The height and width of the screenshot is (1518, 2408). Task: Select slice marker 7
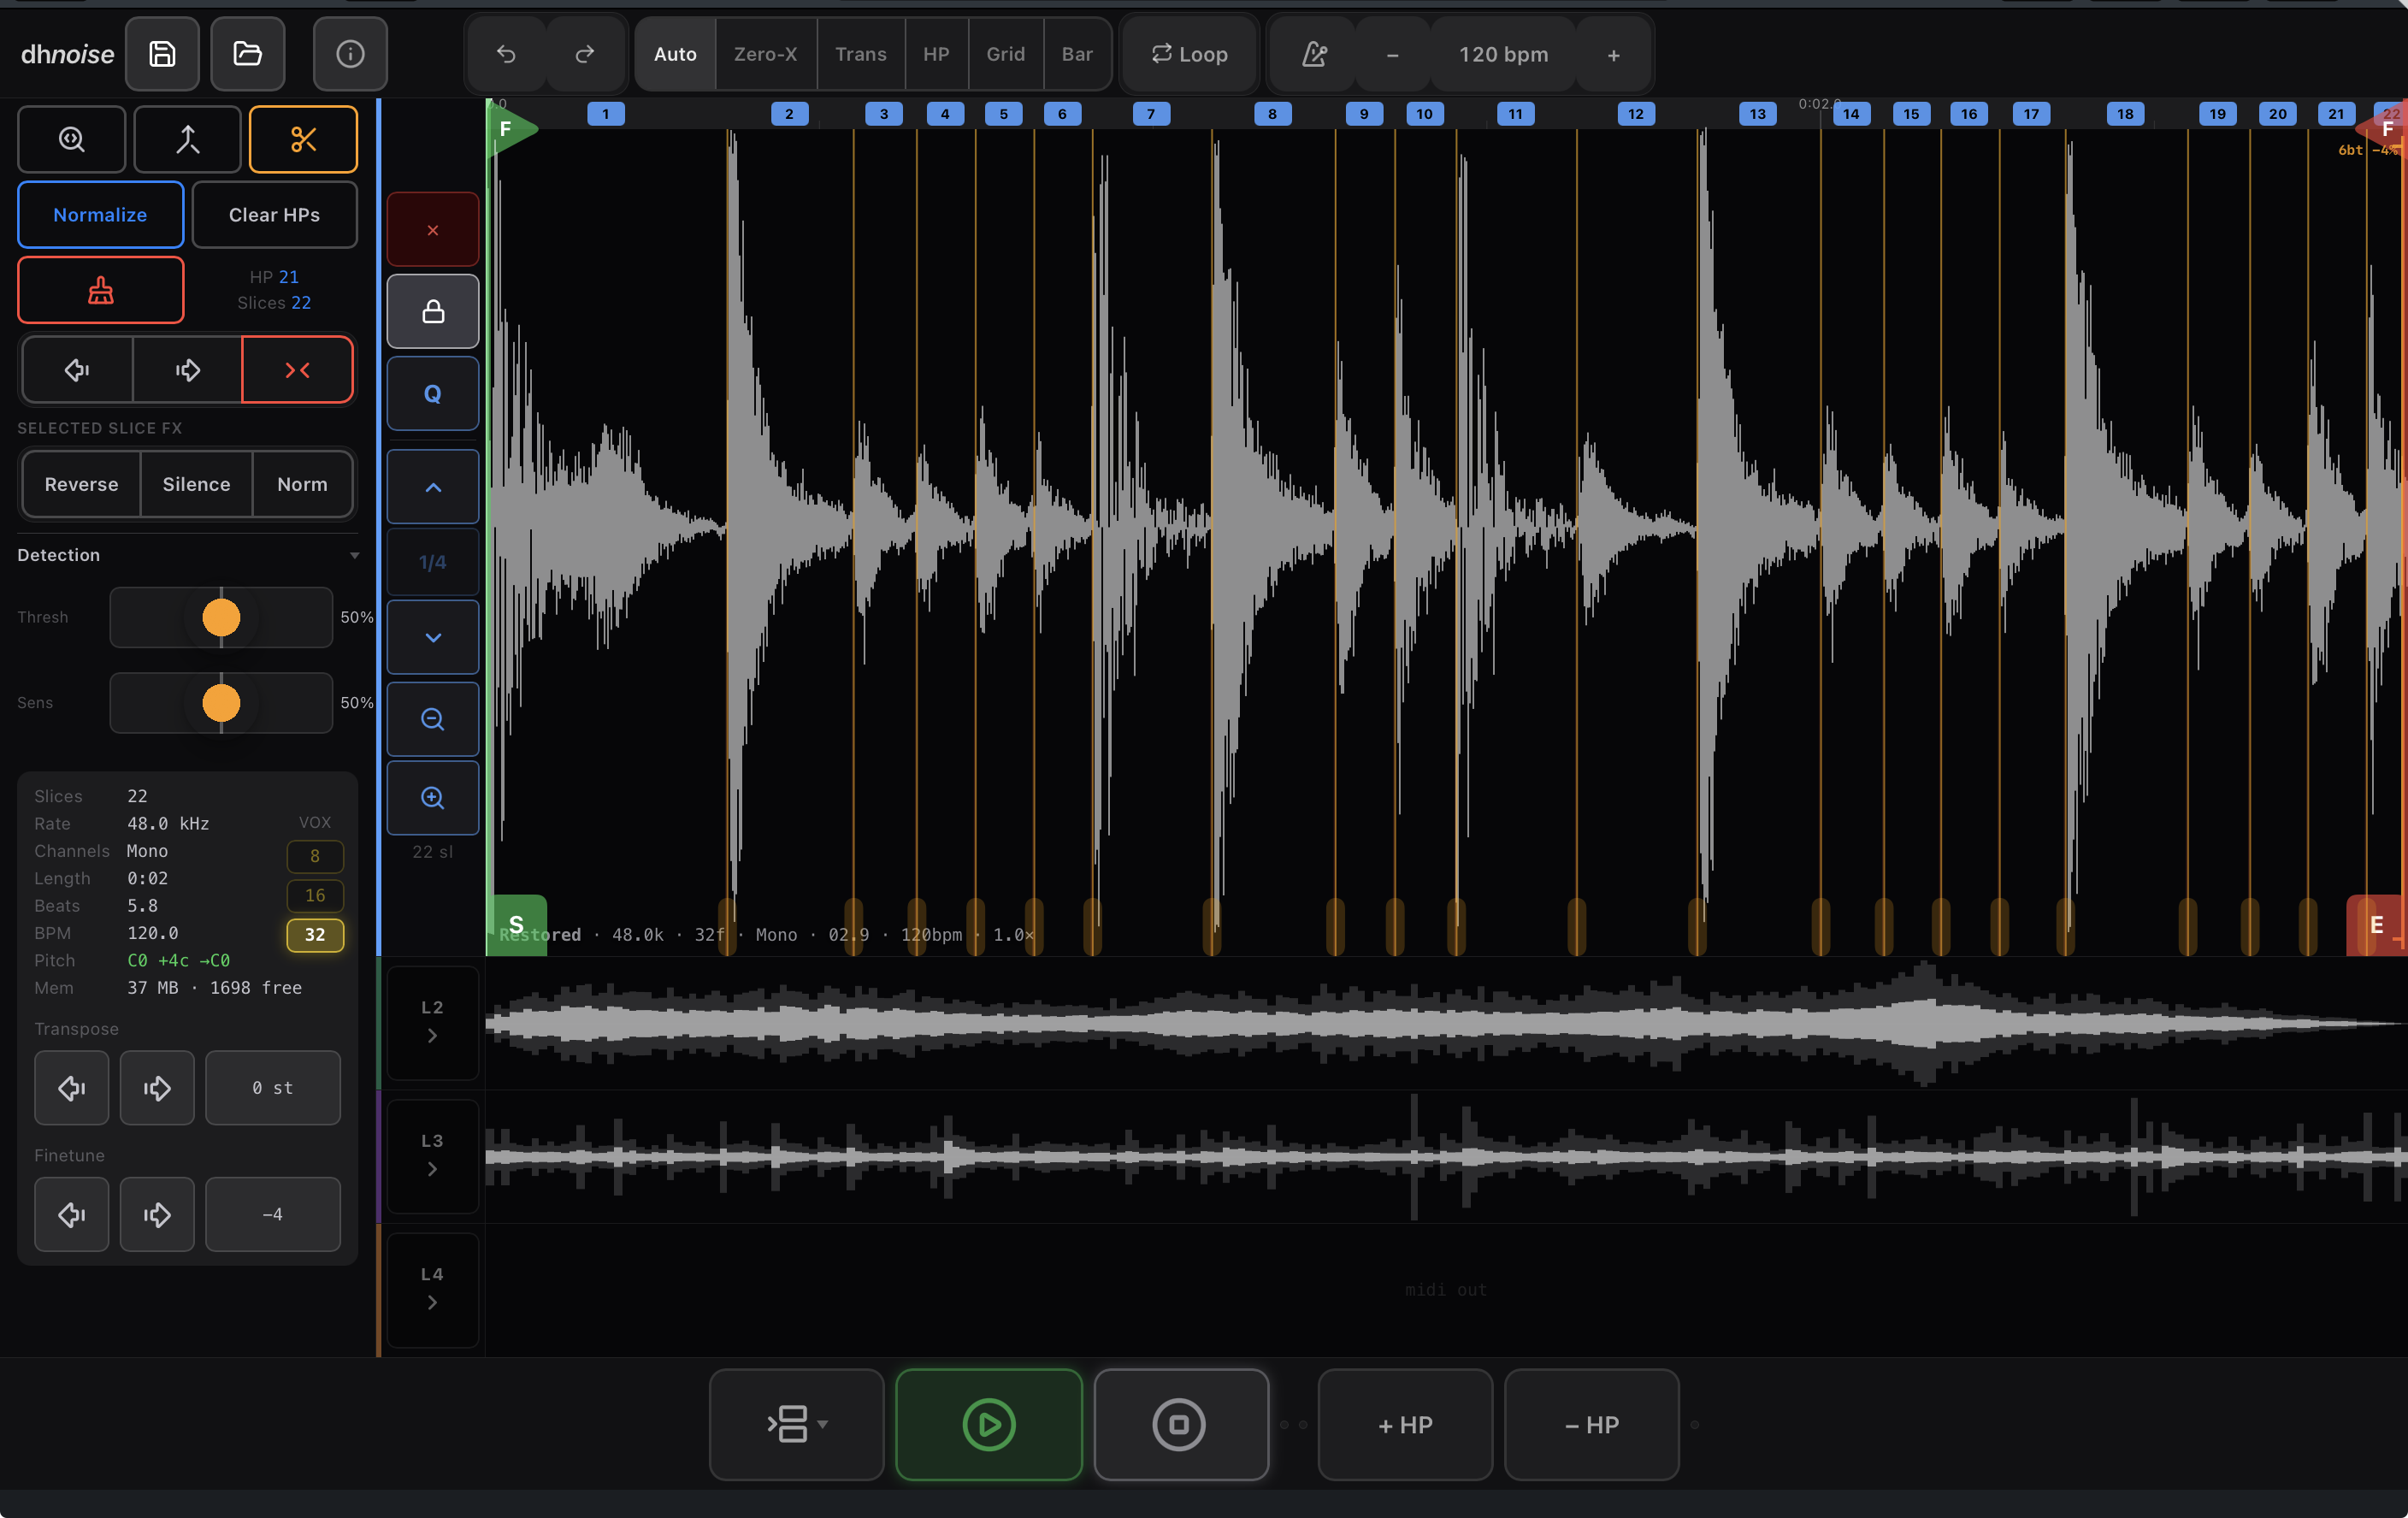(1151, 114)
